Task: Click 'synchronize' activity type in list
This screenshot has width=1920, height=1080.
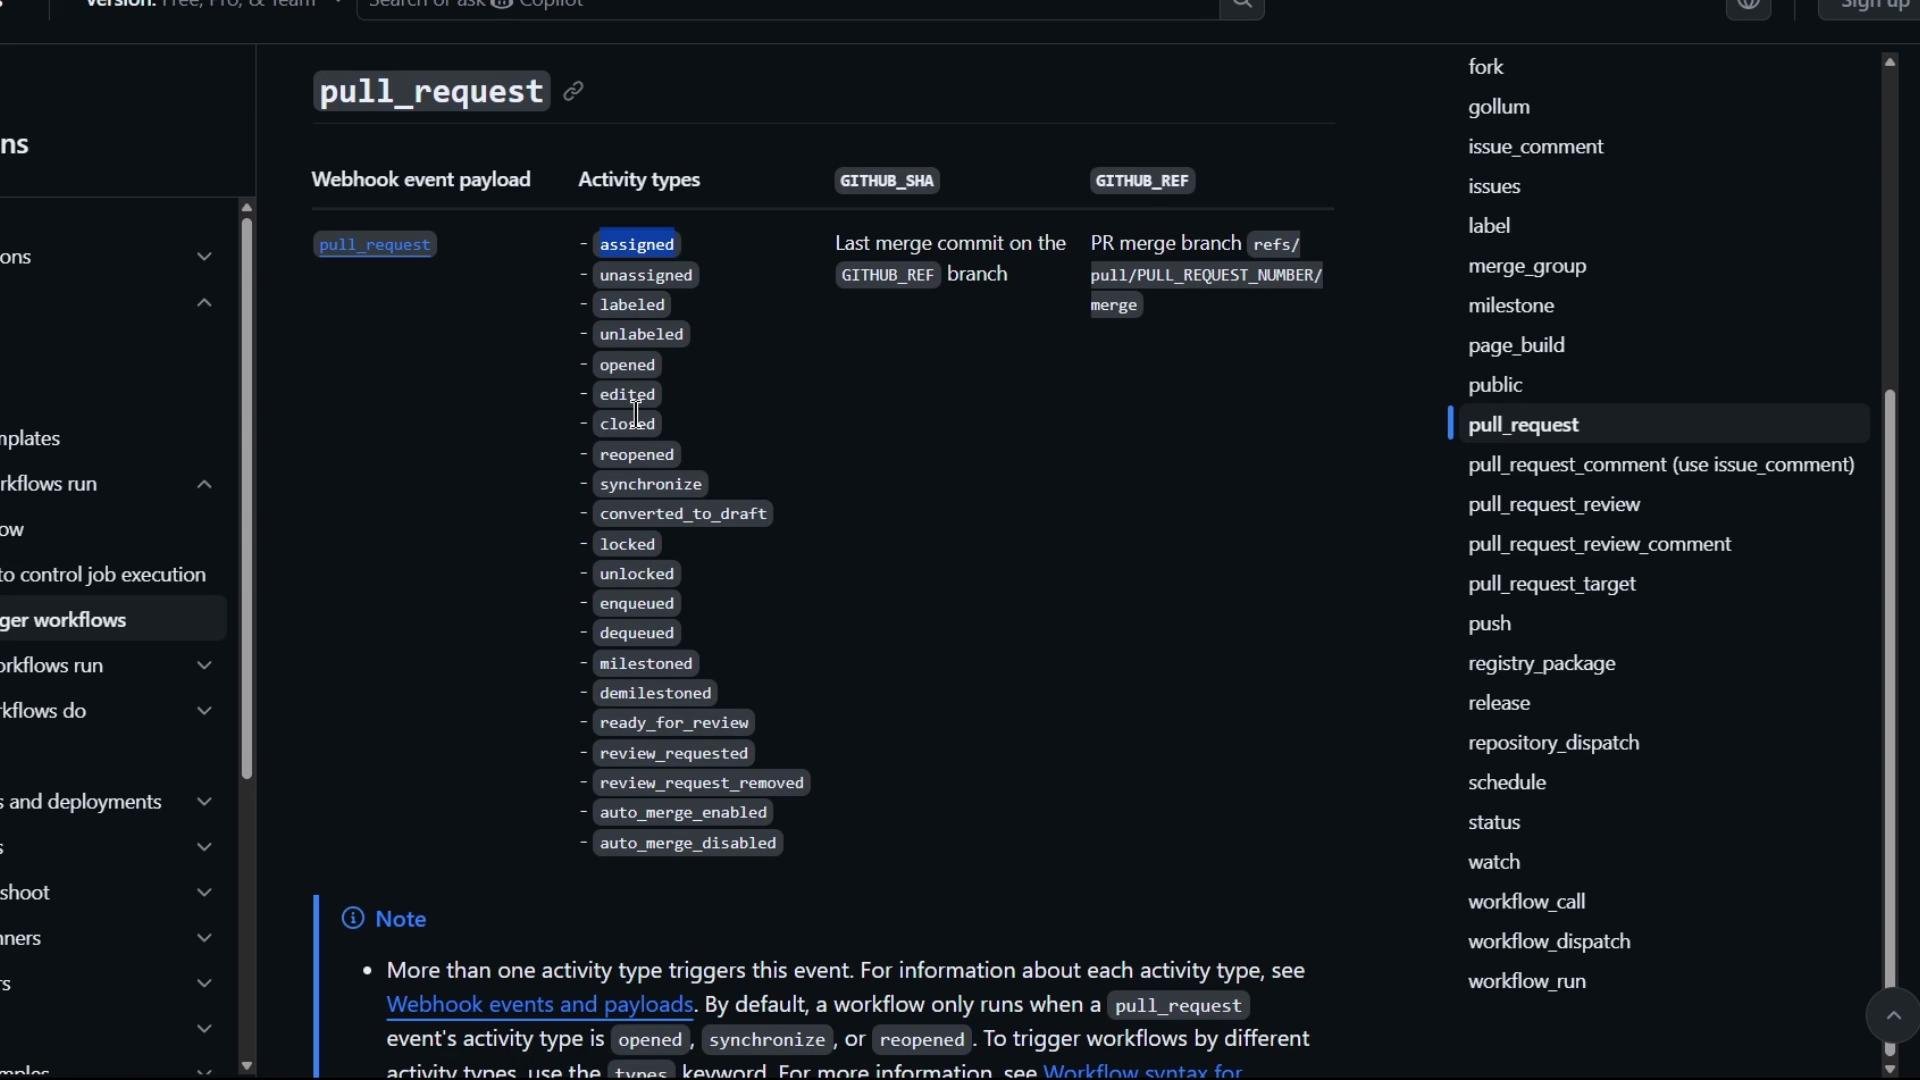Action: [x=651, y=484]
